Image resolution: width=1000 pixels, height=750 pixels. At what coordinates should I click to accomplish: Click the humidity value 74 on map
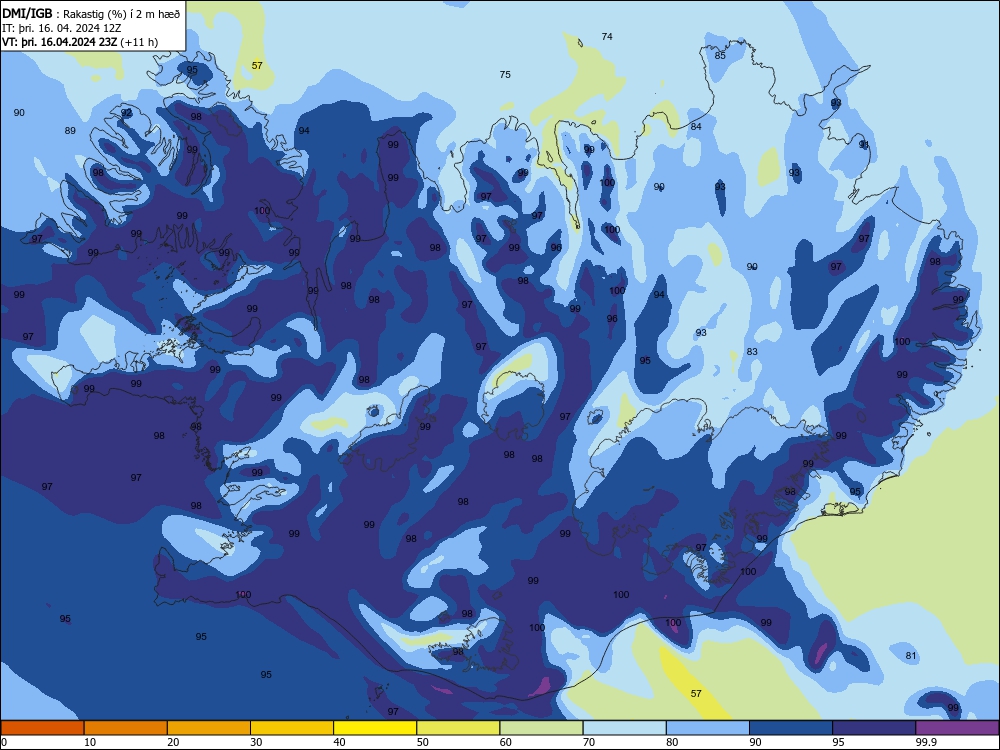pyautogui.click(x=607, y=37)
